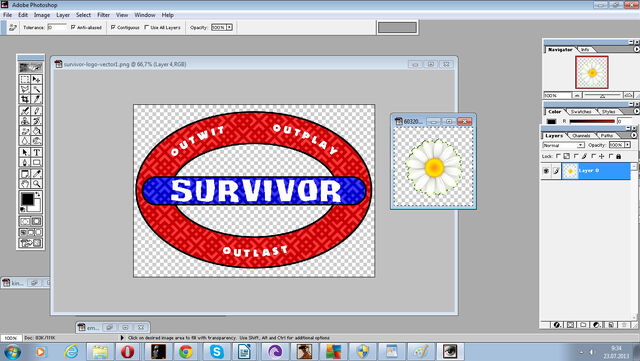Screen dimensions: 640x361
Task: Enable the Use All Layers checkbox
Action: tap(147, 27)
